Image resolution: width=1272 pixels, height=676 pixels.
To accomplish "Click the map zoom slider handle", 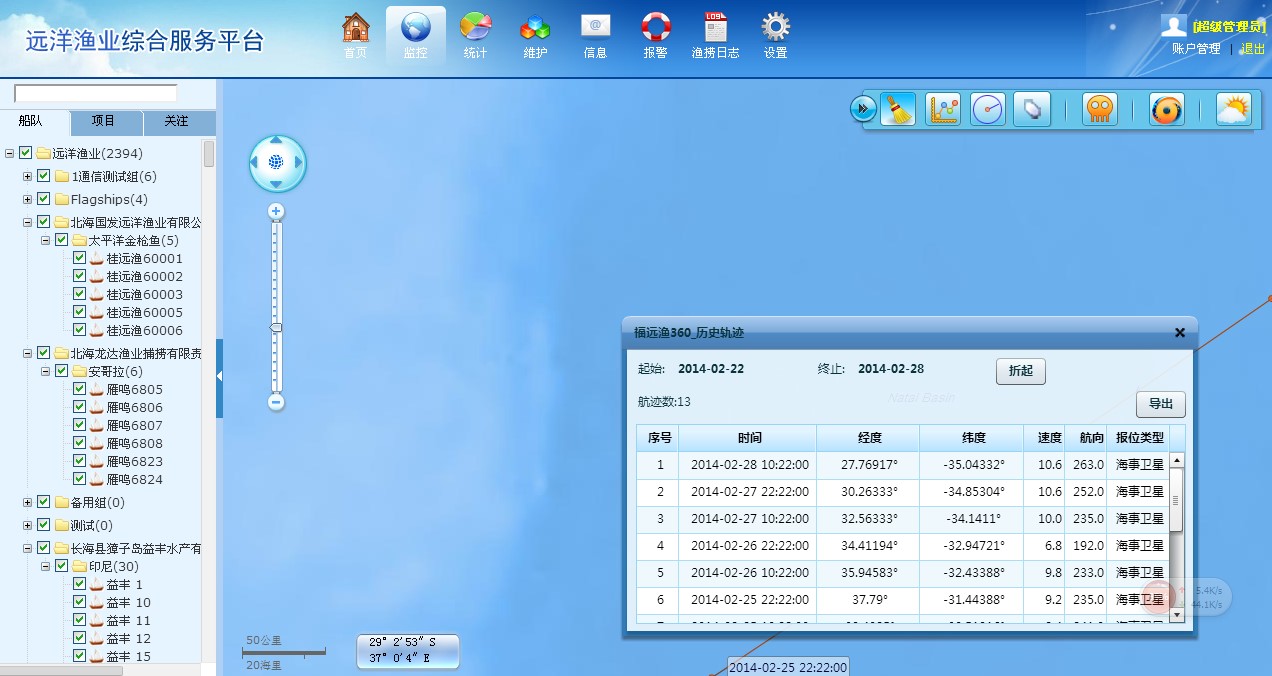I will coord(277,327).
